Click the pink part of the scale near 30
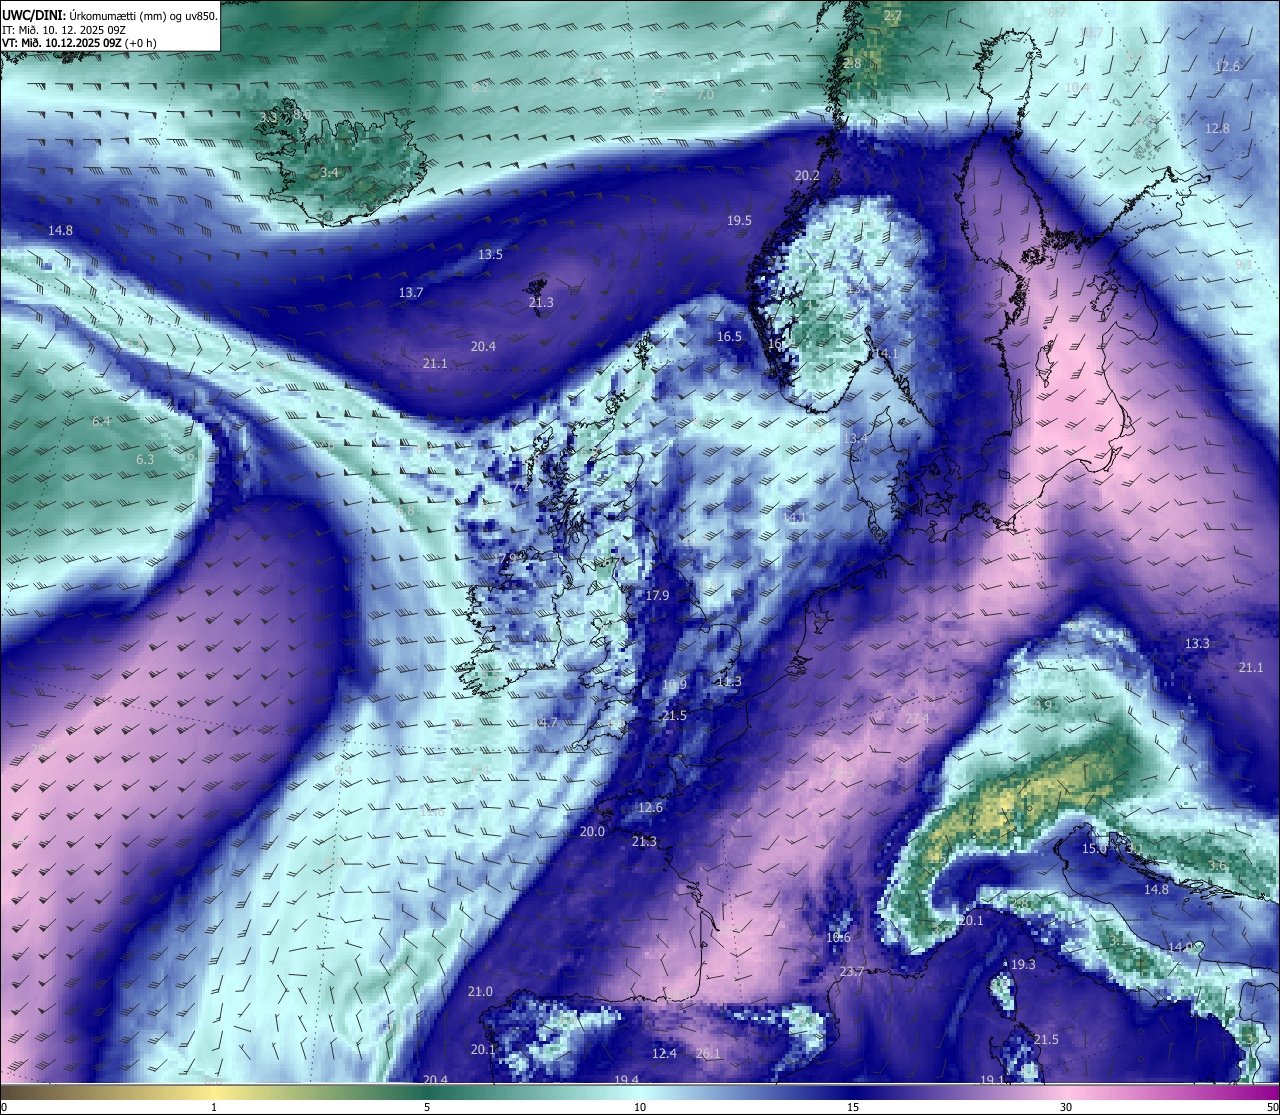This screenshot has width=1280, height=1115. (x=1067, y=1091)
